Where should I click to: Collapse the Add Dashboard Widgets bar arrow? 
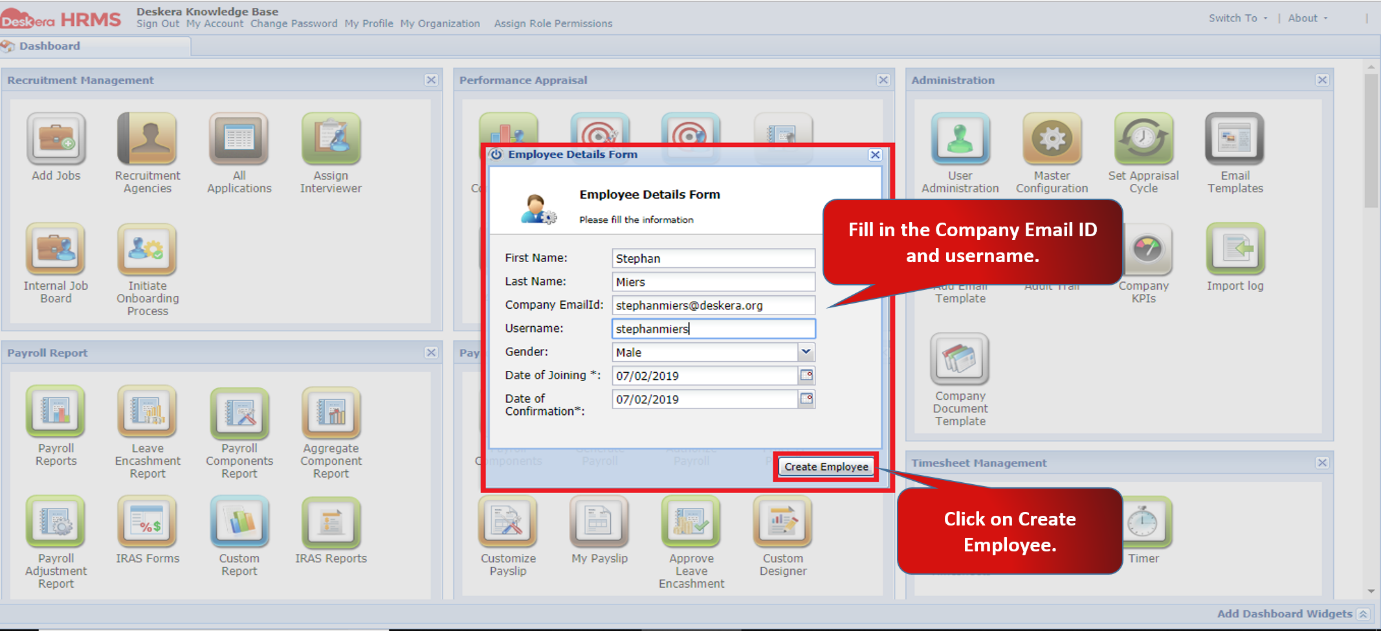tap(1362, 614)
